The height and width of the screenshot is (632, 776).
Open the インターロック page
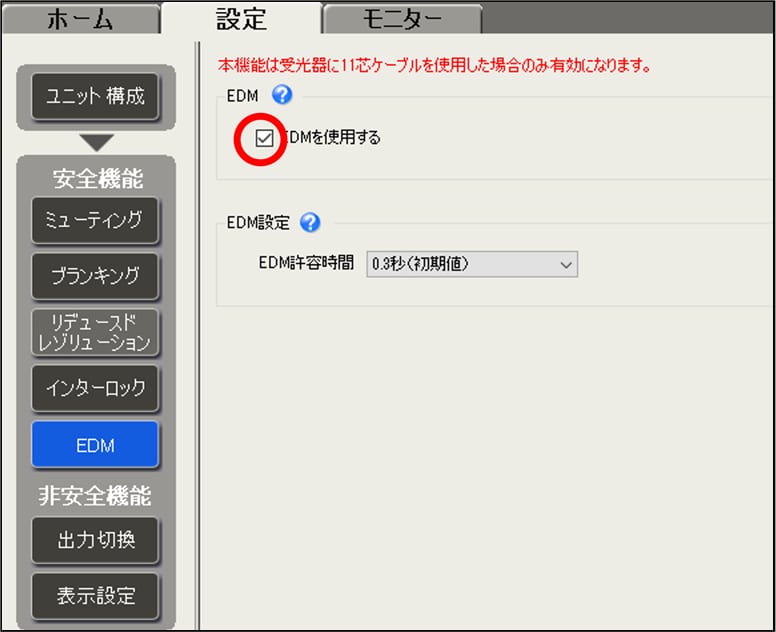tap(95, 388)
